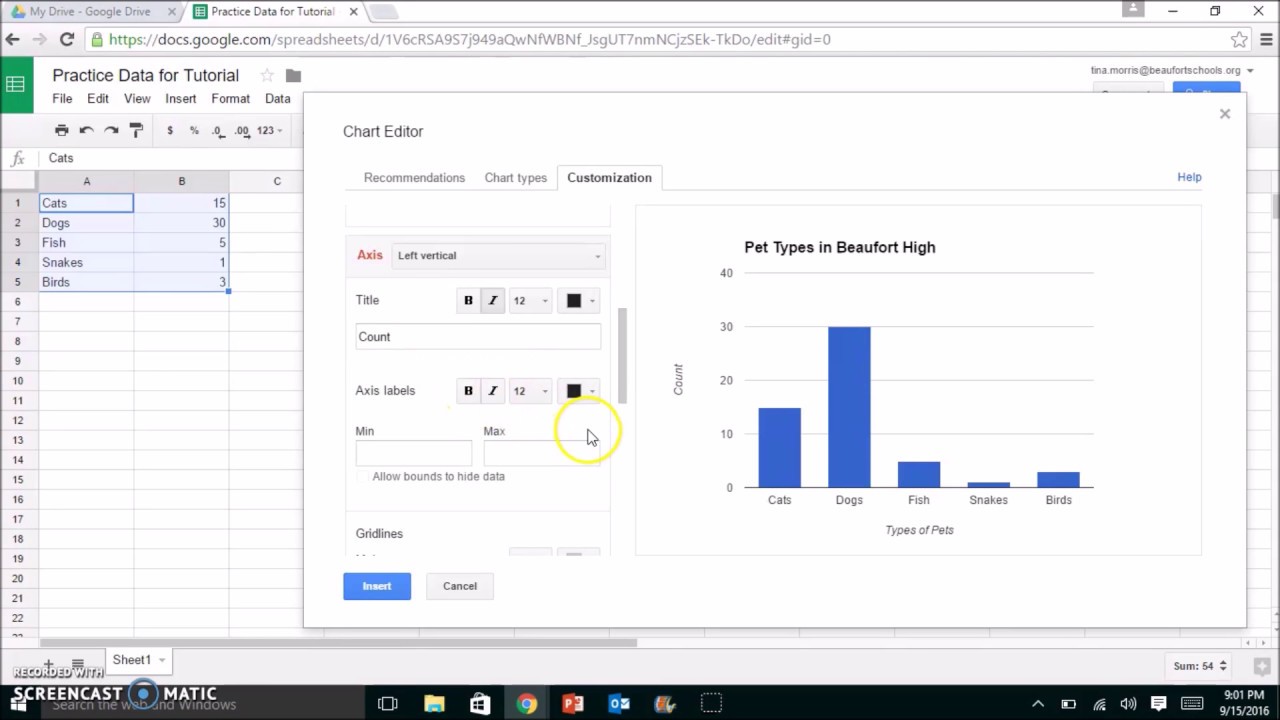The height and width of the screenshot is (720, 1280).
Task: Go back with the browser back arrow
Action: [x=13, y=40]
